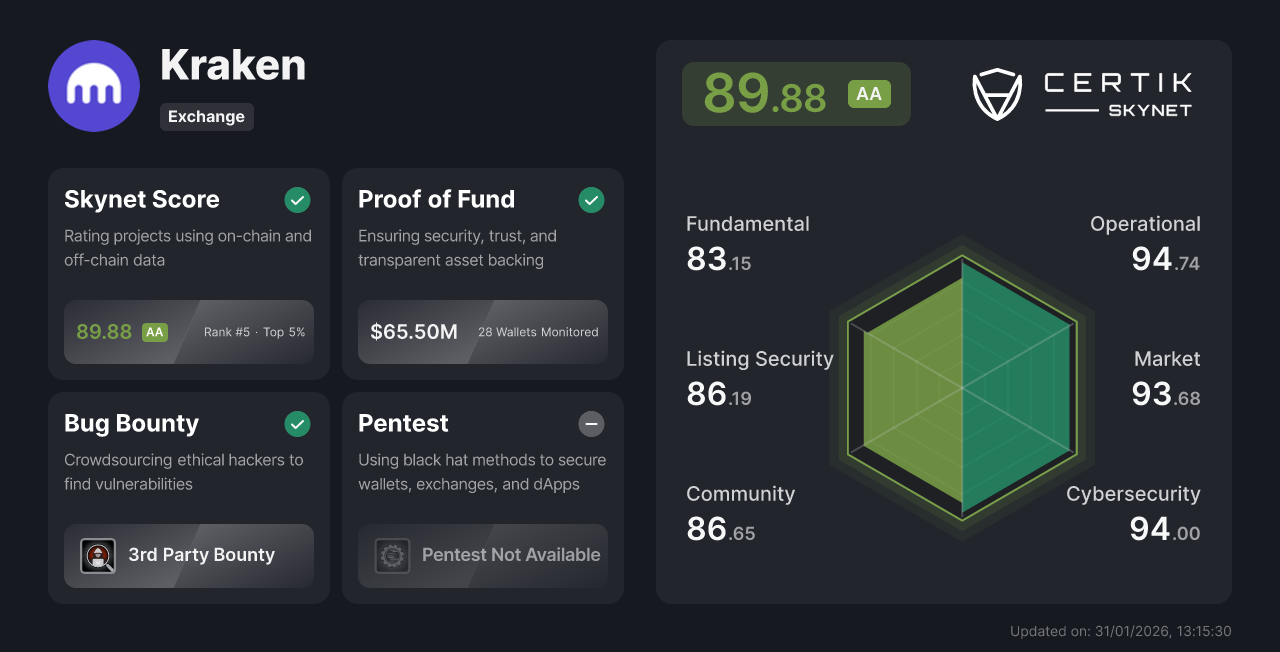Expand the 28 Wallets Monitored list
The image size is (1280, 652).
pyautogui.click(x=538, y=331)
